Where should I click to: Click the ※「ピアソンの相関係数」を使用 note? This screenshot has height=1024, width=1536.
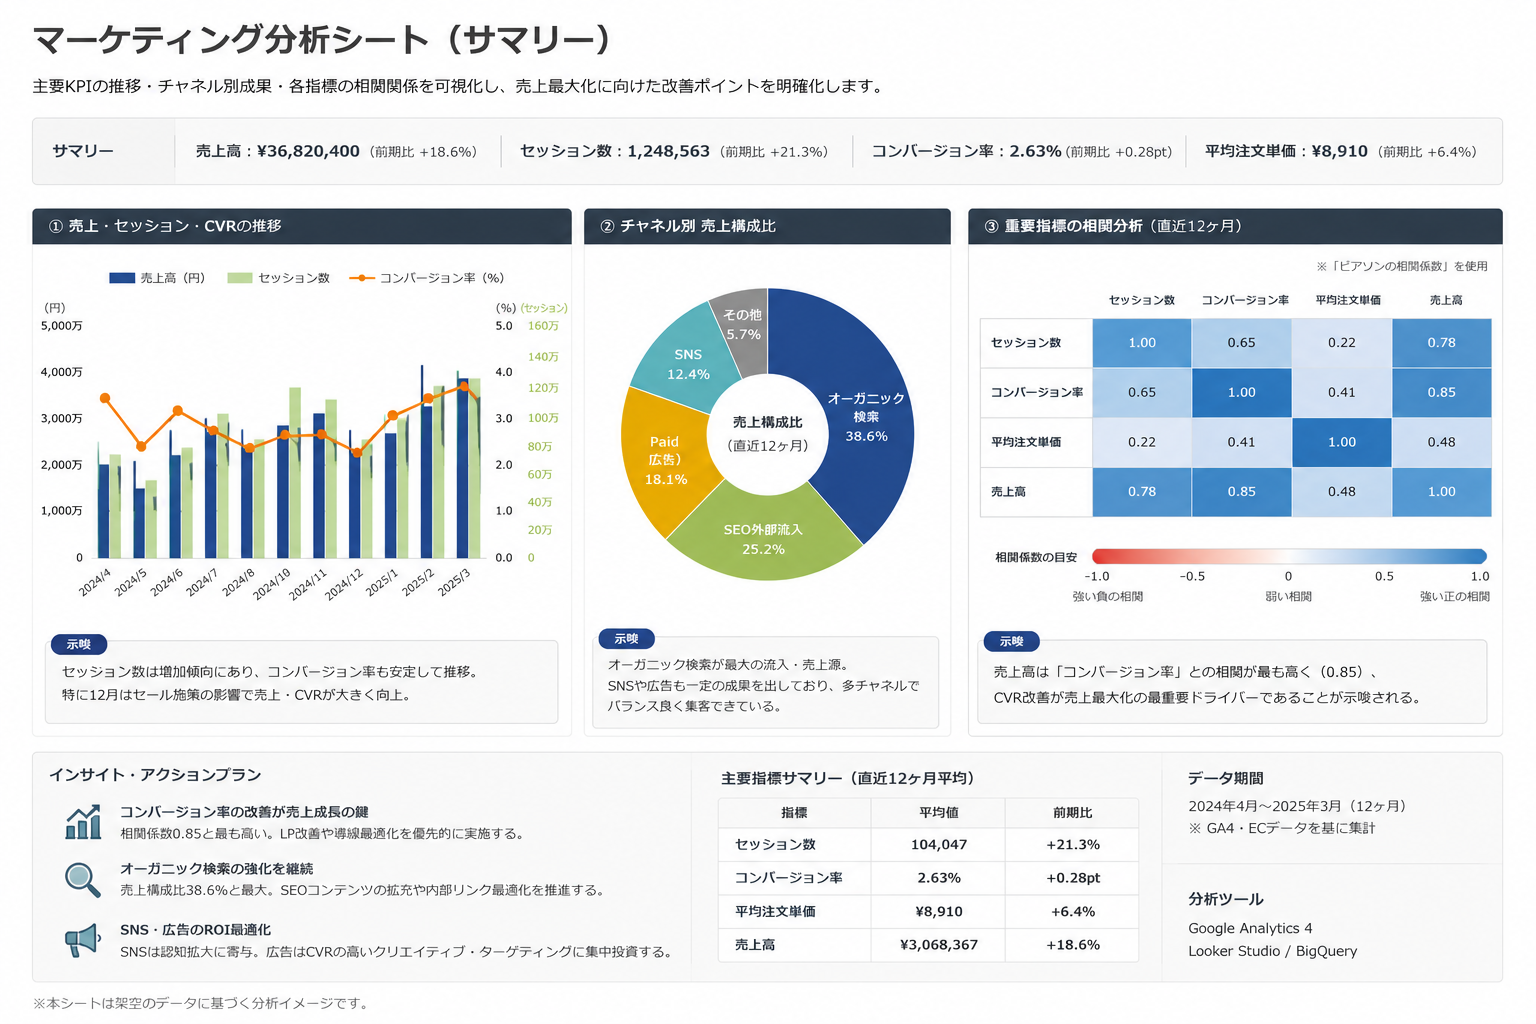point(1402,266)
